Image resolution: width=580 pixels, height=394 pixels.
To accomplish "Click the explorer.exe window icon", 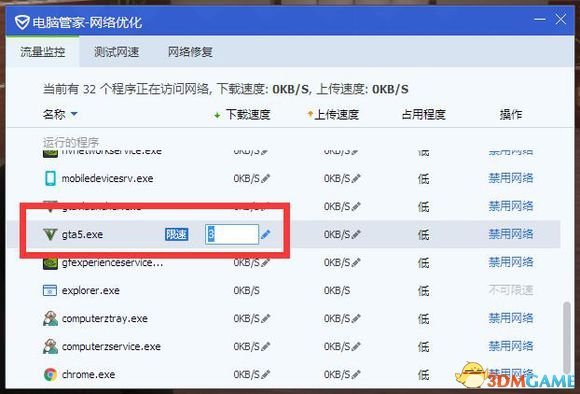I will click(50, 290).
